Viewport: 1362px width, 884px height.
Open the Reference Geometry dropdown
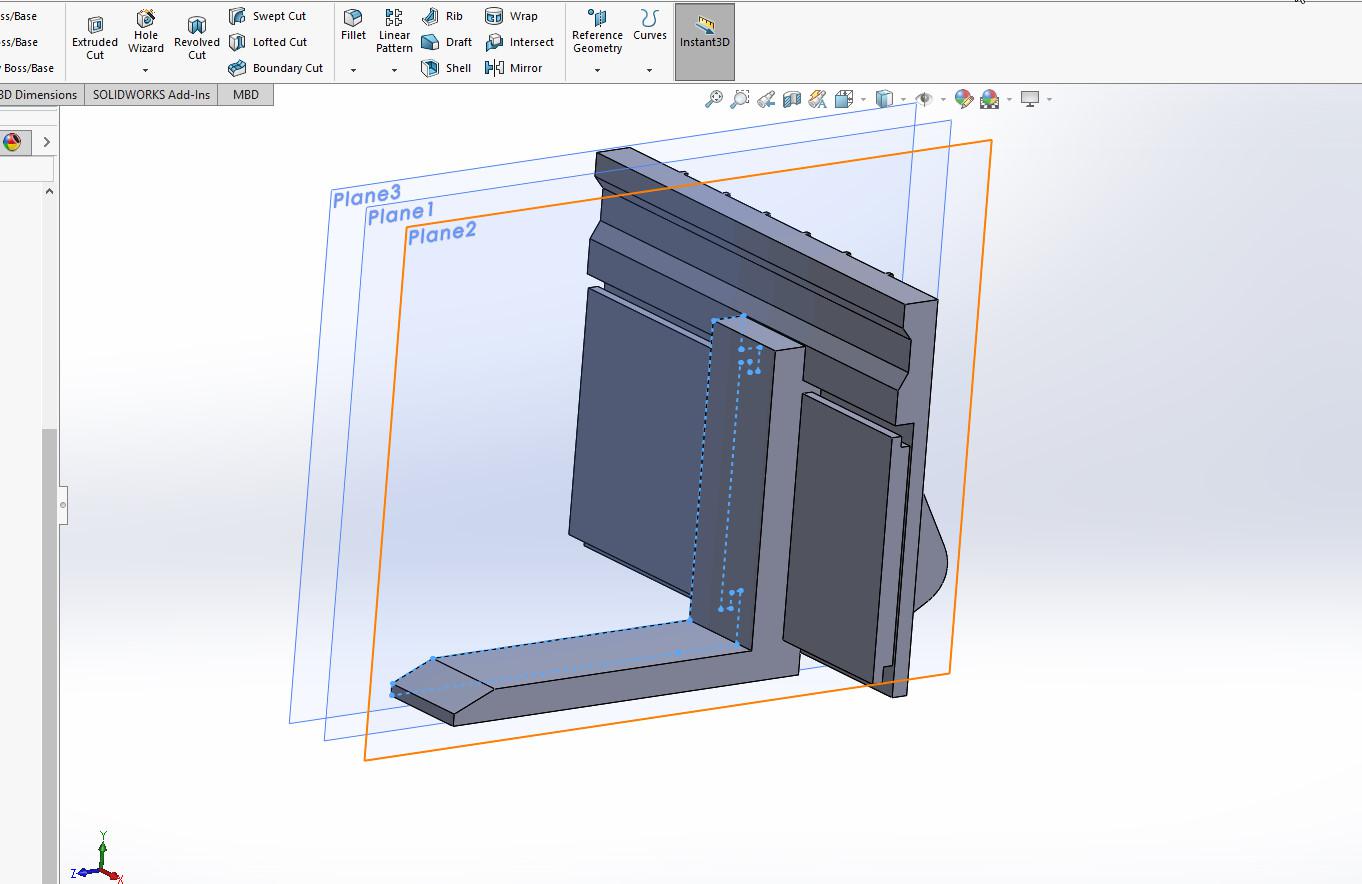(597, 70)
